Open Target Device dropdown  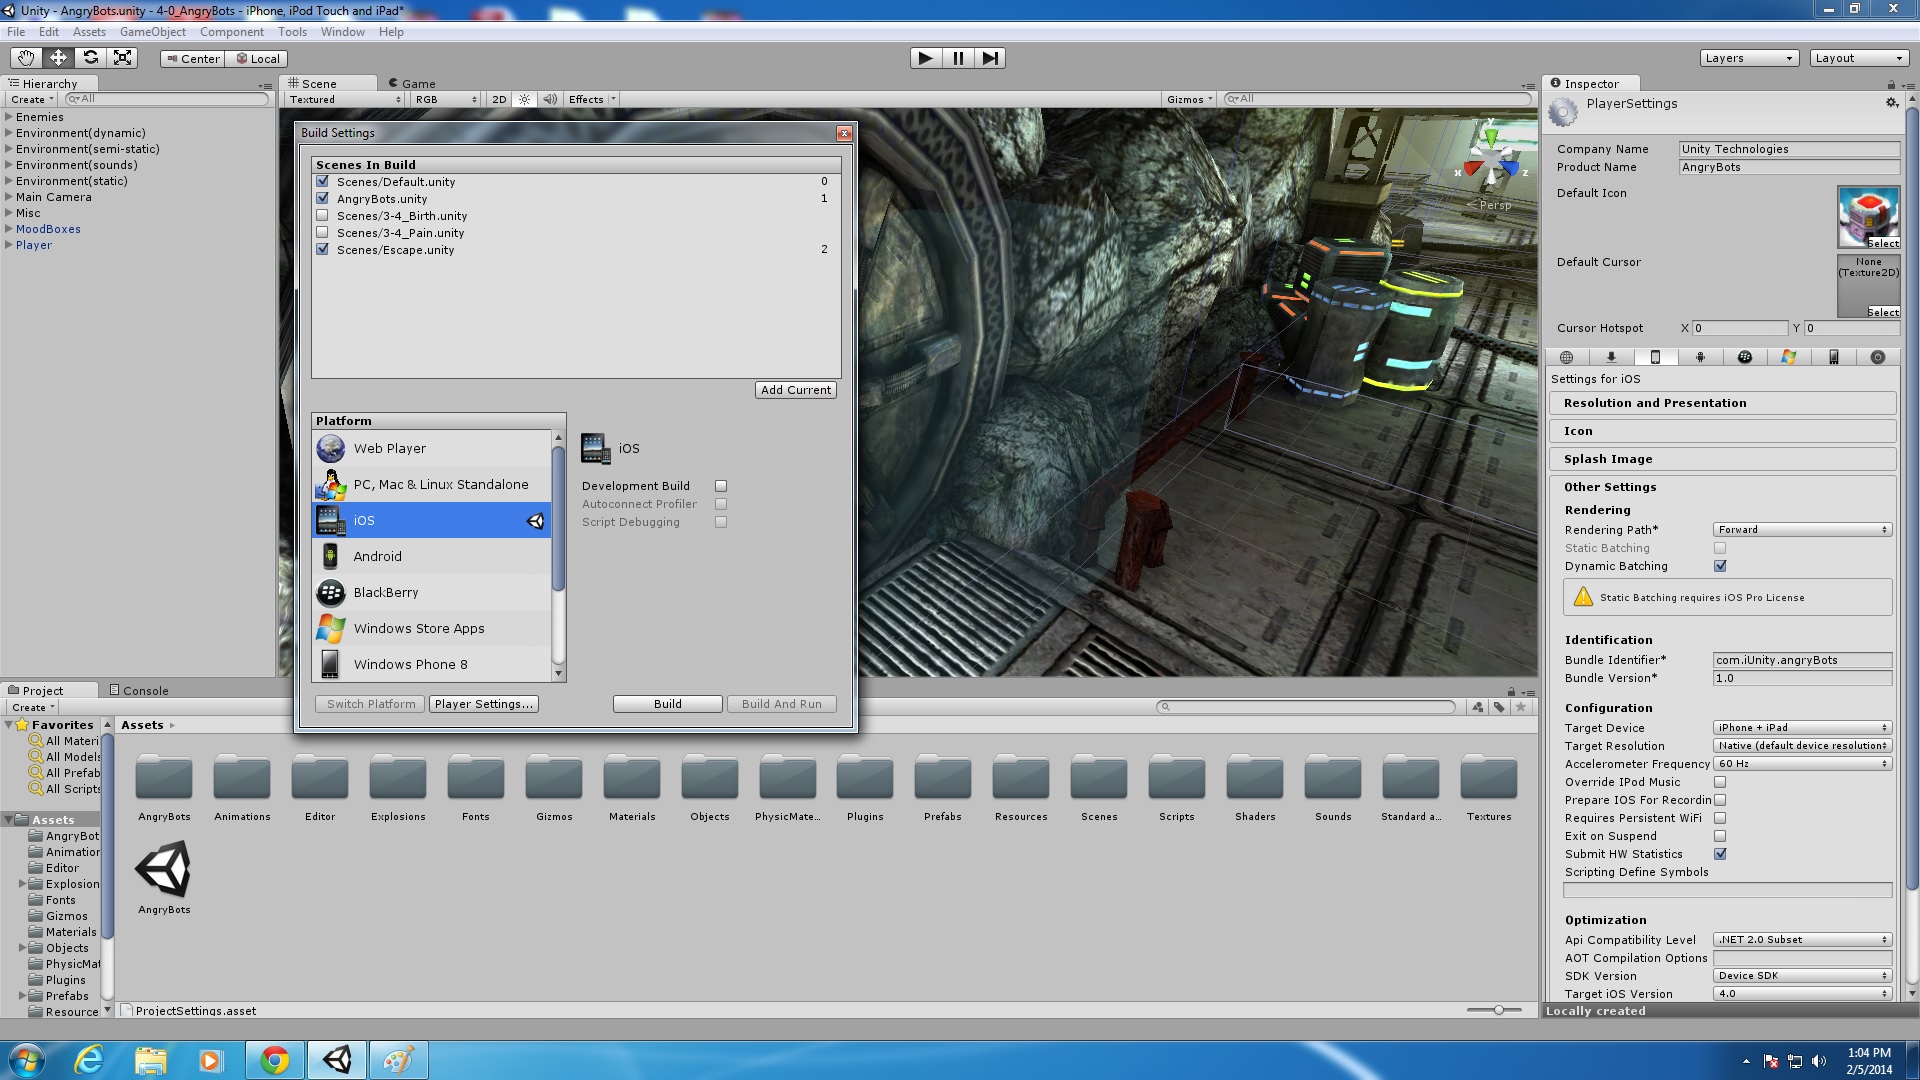[1802, 728]
